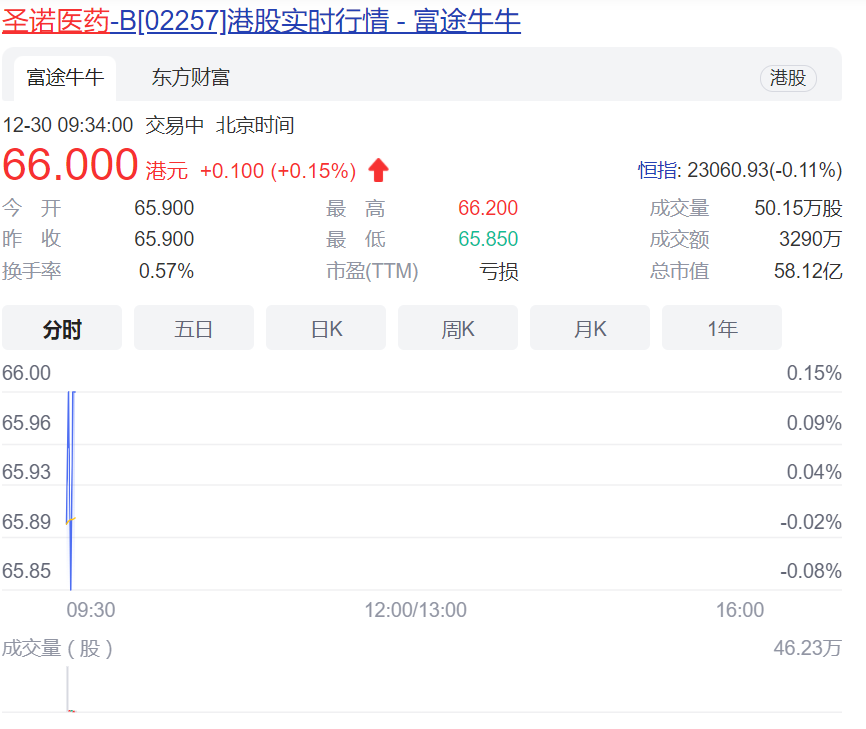866x729 pixels.
Task: Select the 五日 chart tab
Action: [x=194, y=329]
